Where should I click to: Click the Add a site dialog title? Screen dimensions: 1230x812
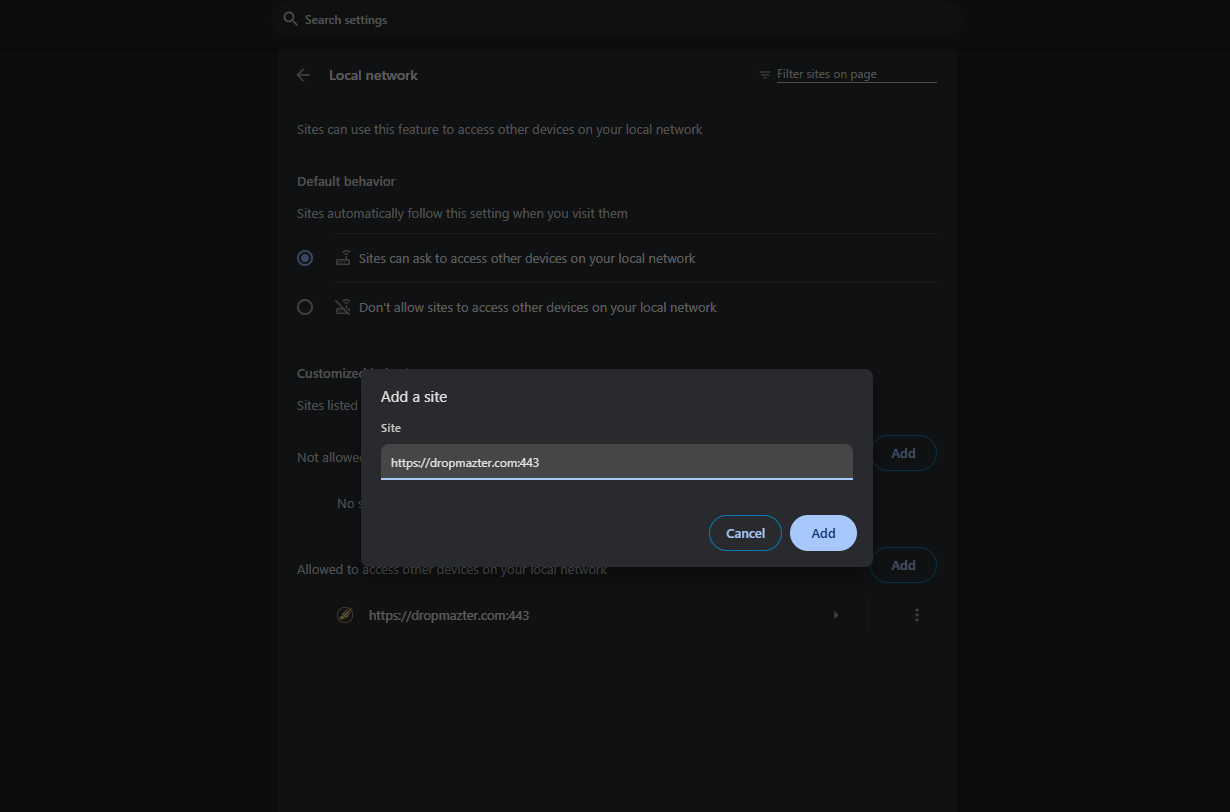point(414,397)
